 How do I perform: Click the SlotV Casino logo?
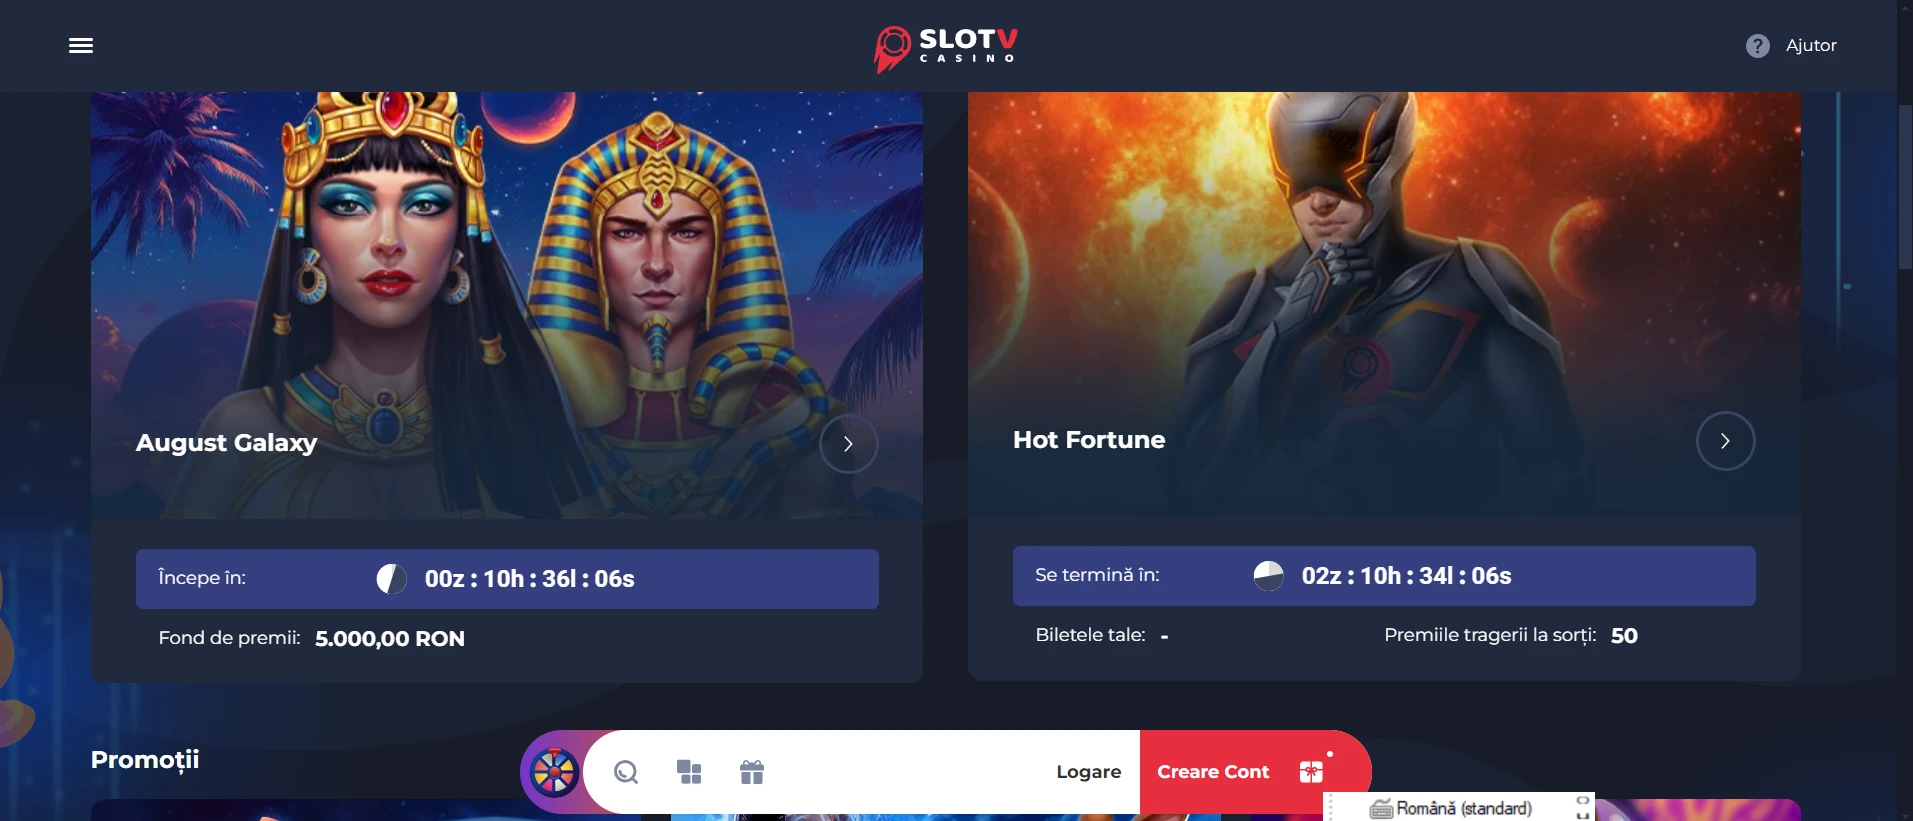click(946, 48)
